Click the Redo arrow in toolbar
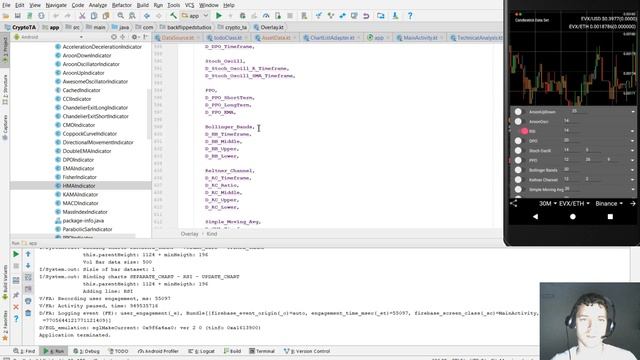 tap(67, 16)
